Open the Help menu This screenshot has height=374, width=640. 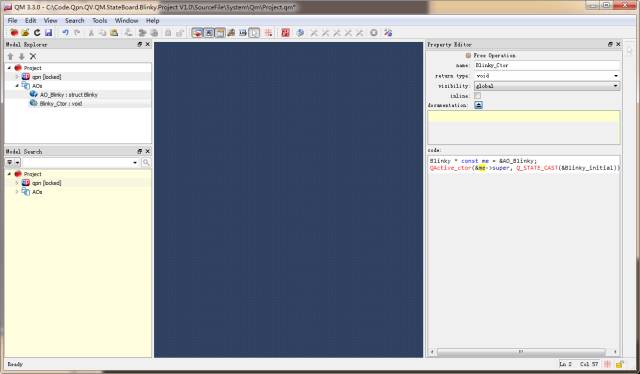[x=152, y=20]
